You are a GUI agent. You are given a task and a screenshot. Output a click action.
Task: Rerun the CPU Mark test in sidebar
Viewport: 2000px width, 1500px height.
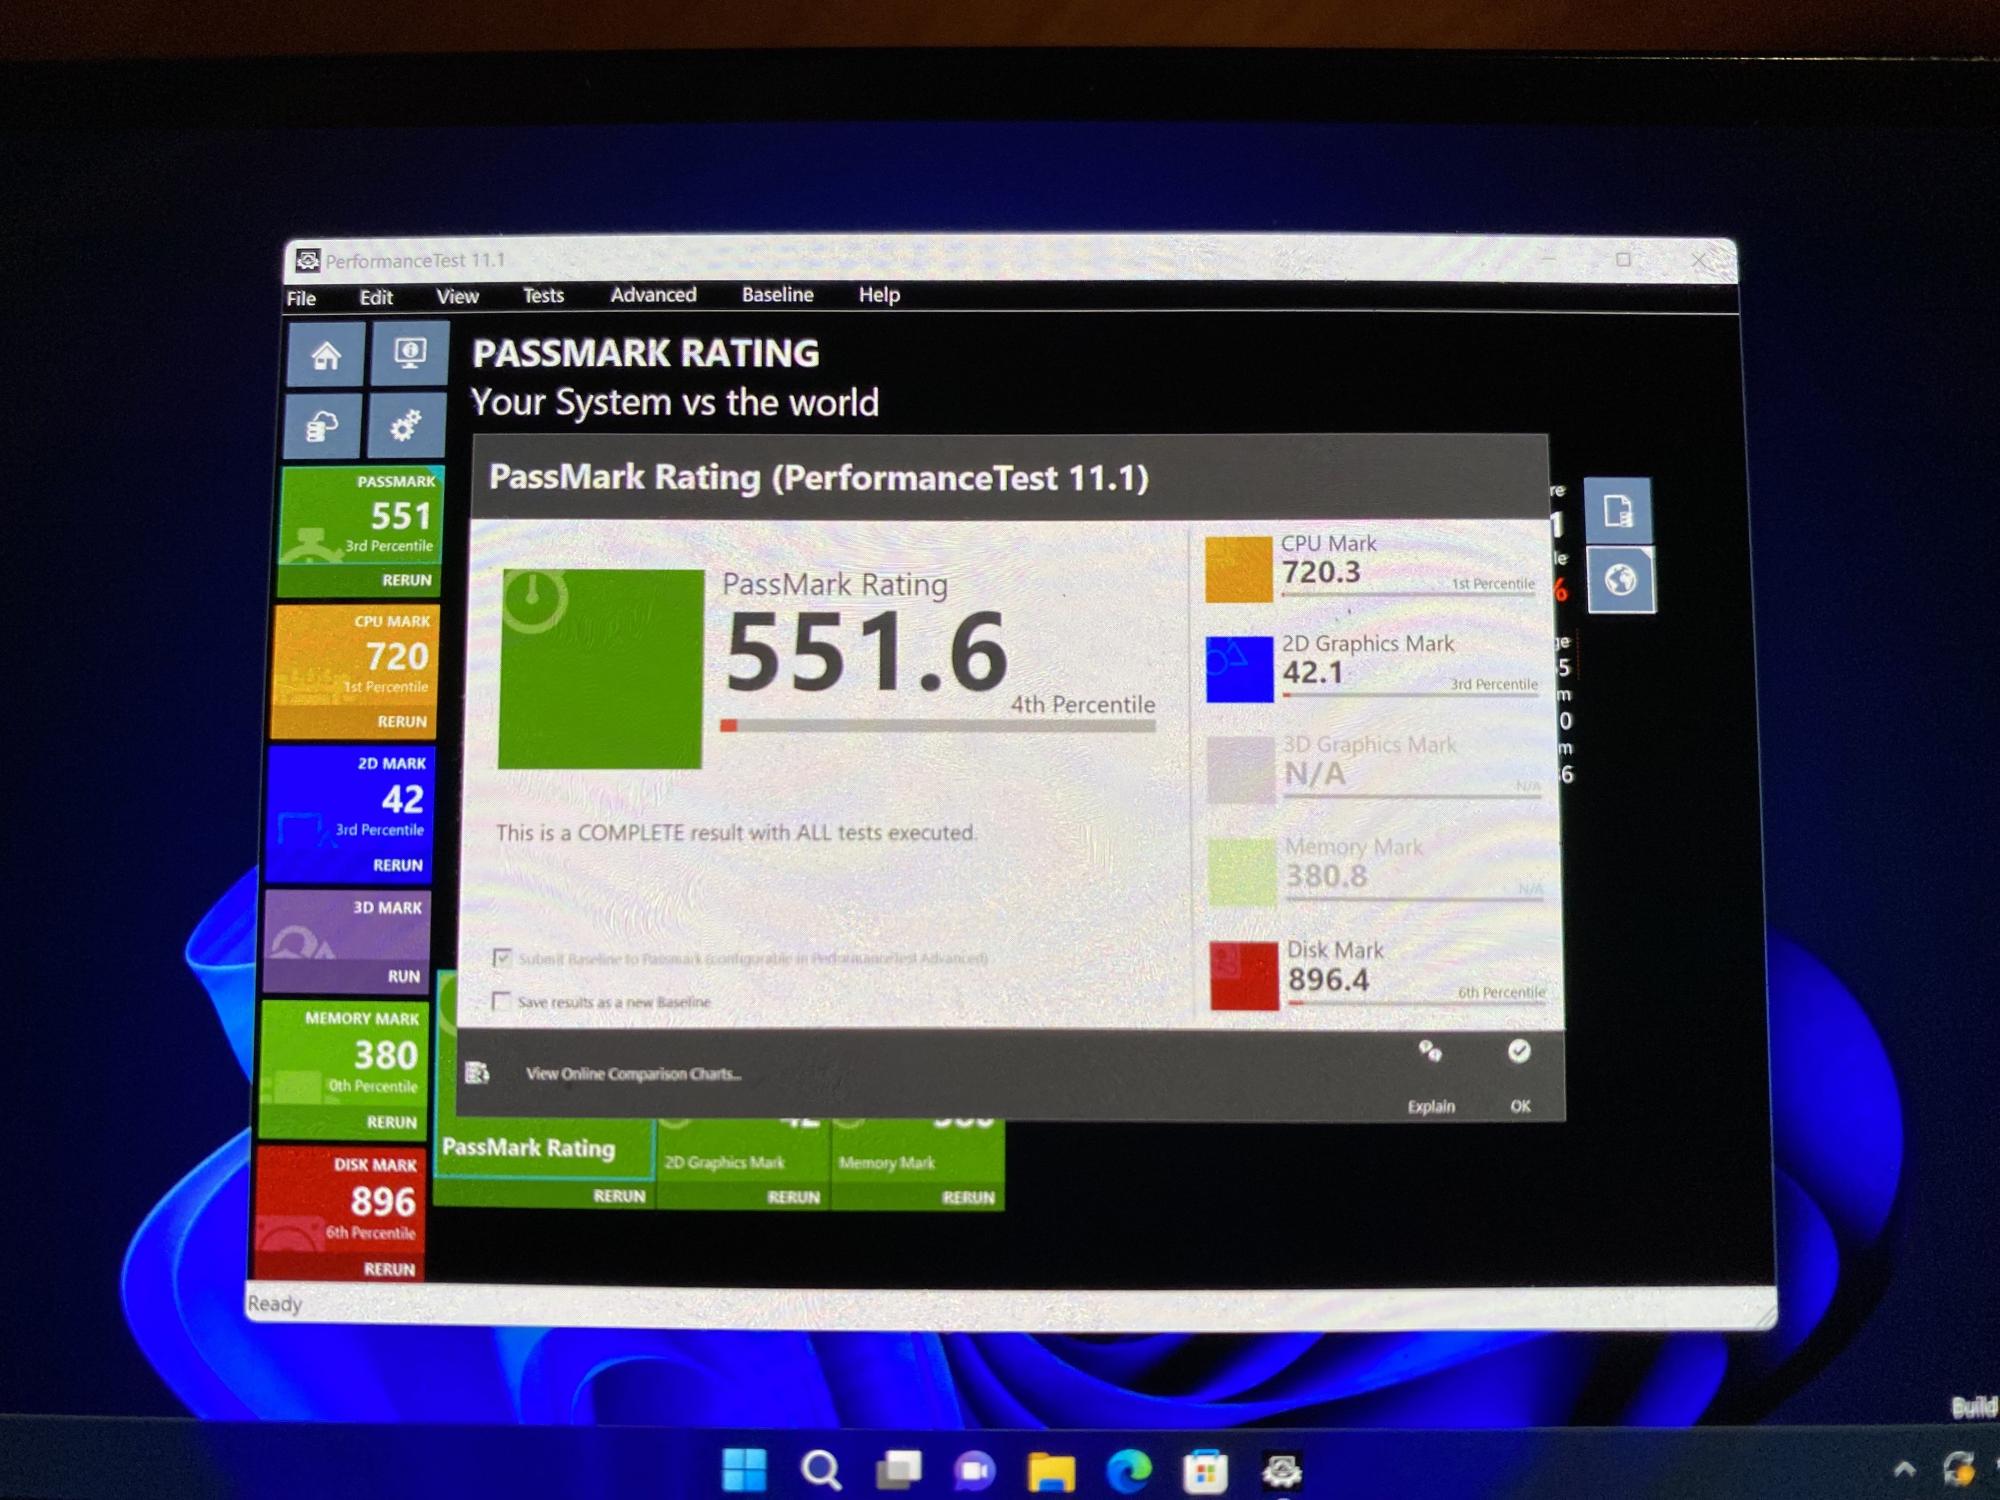(x=402, y=721)
